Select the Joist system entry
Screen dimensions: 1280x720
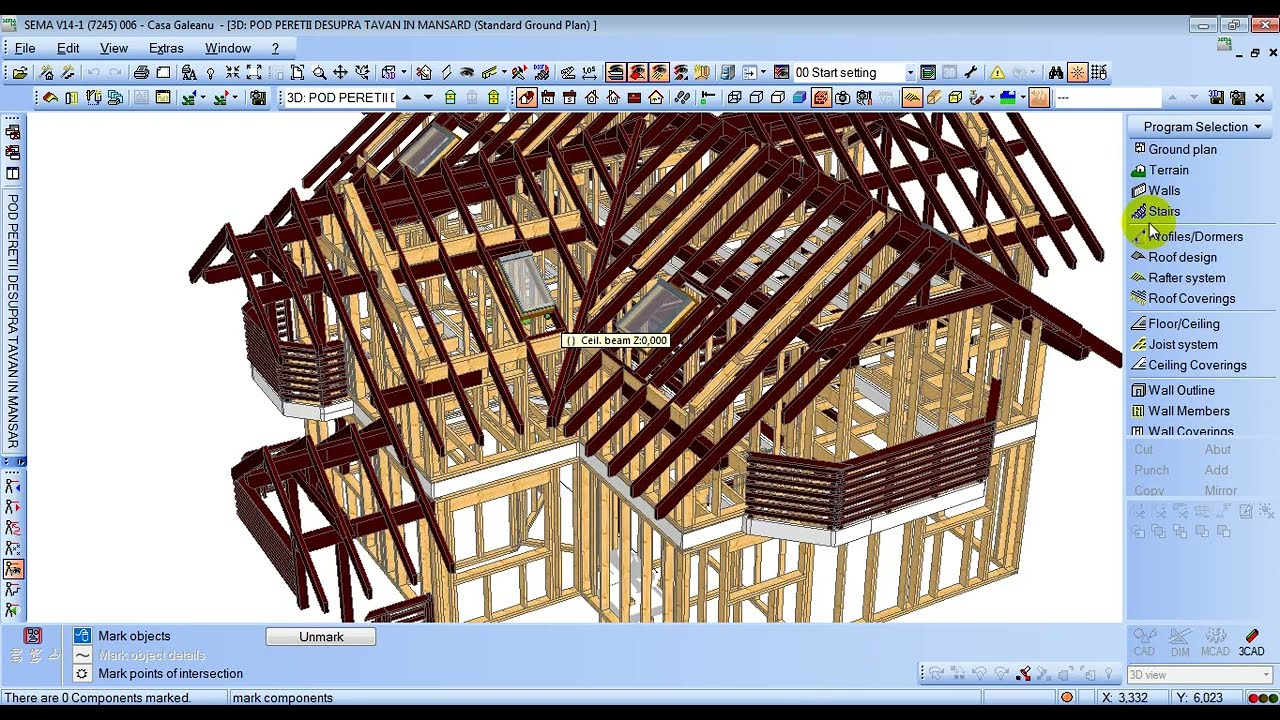(x=1182, y=345)
